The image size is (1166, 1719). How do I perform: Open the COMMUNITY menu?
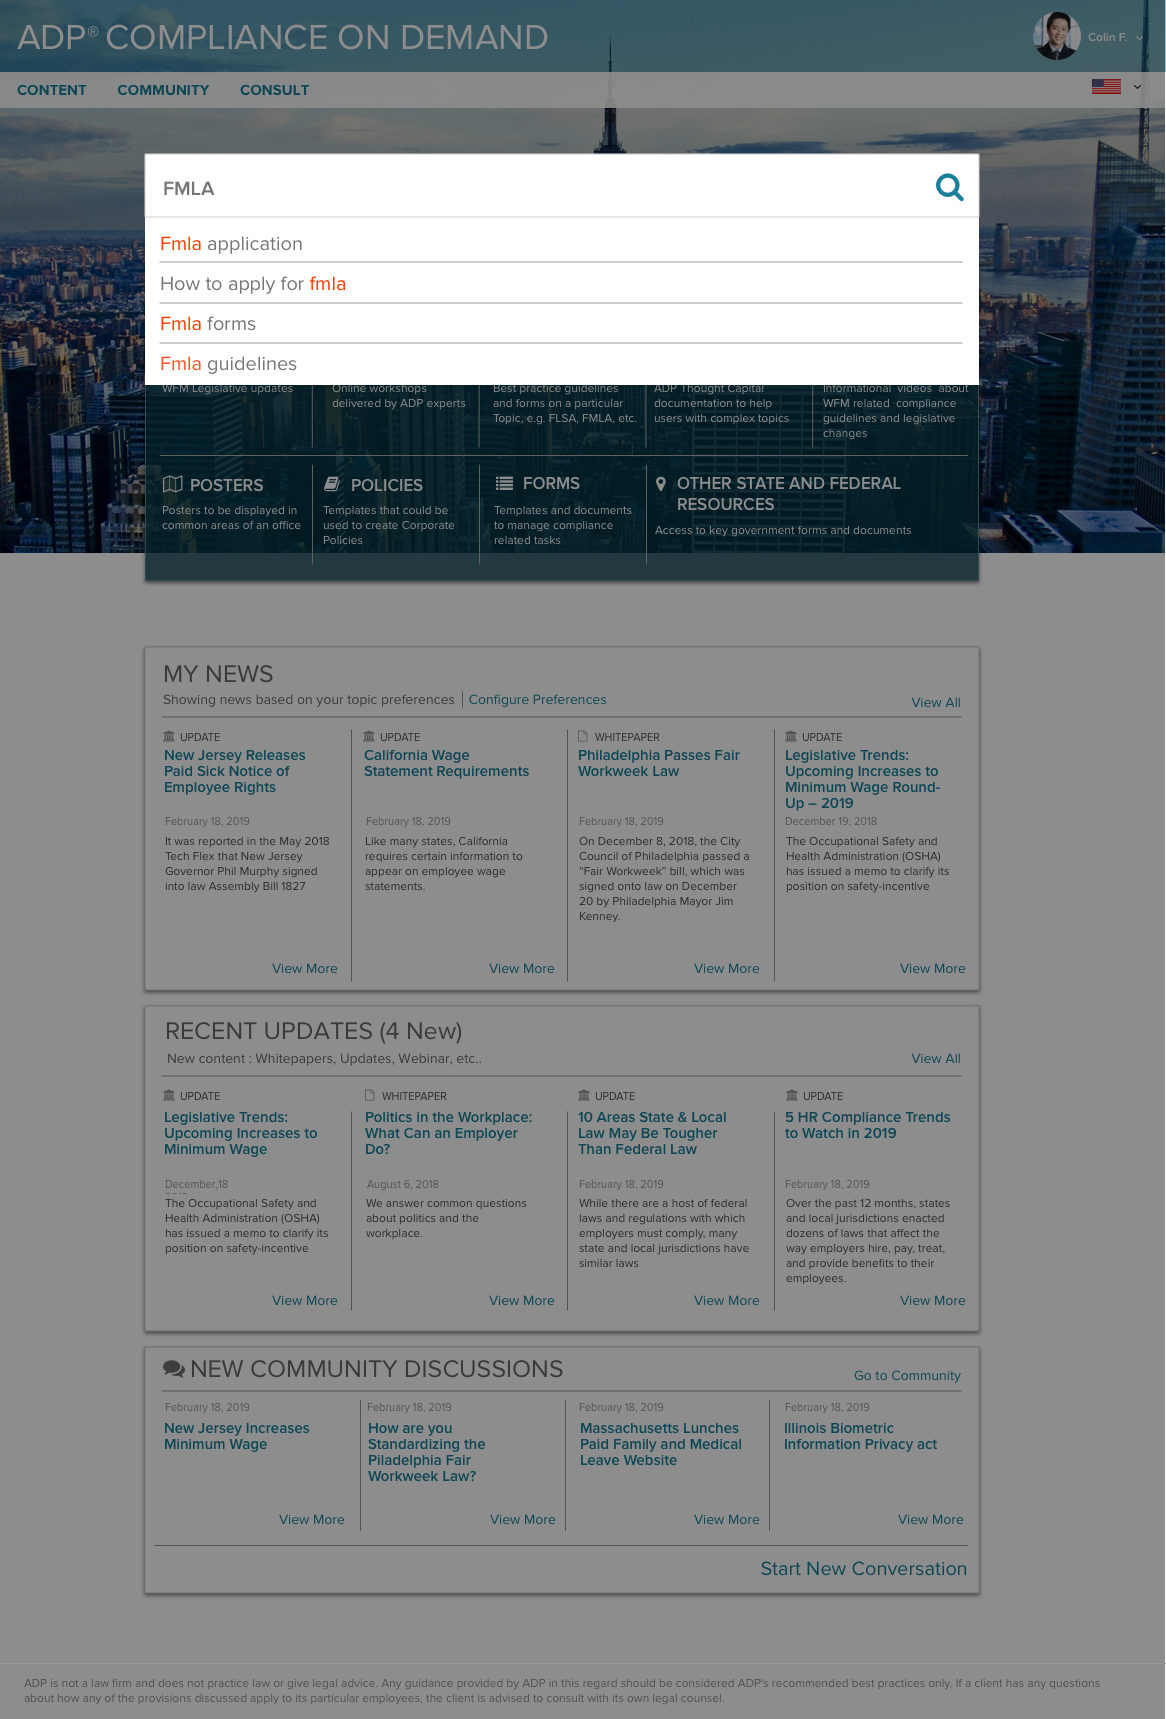click(163, 90)
